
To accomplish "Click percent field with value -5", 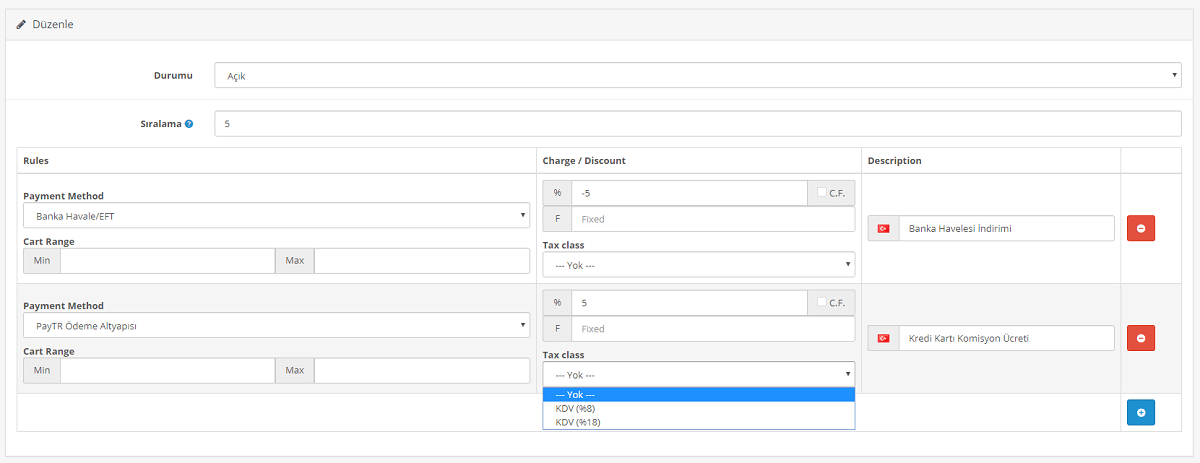I will [689, 192].
